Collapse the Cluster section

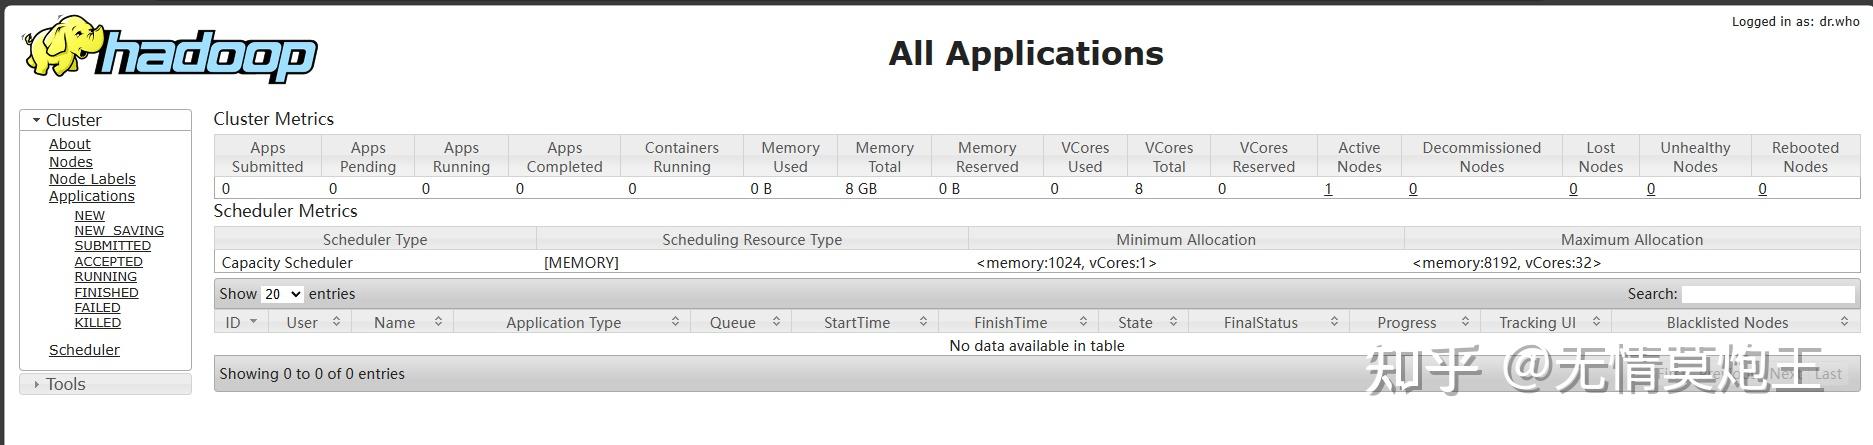tap(37, 120)
